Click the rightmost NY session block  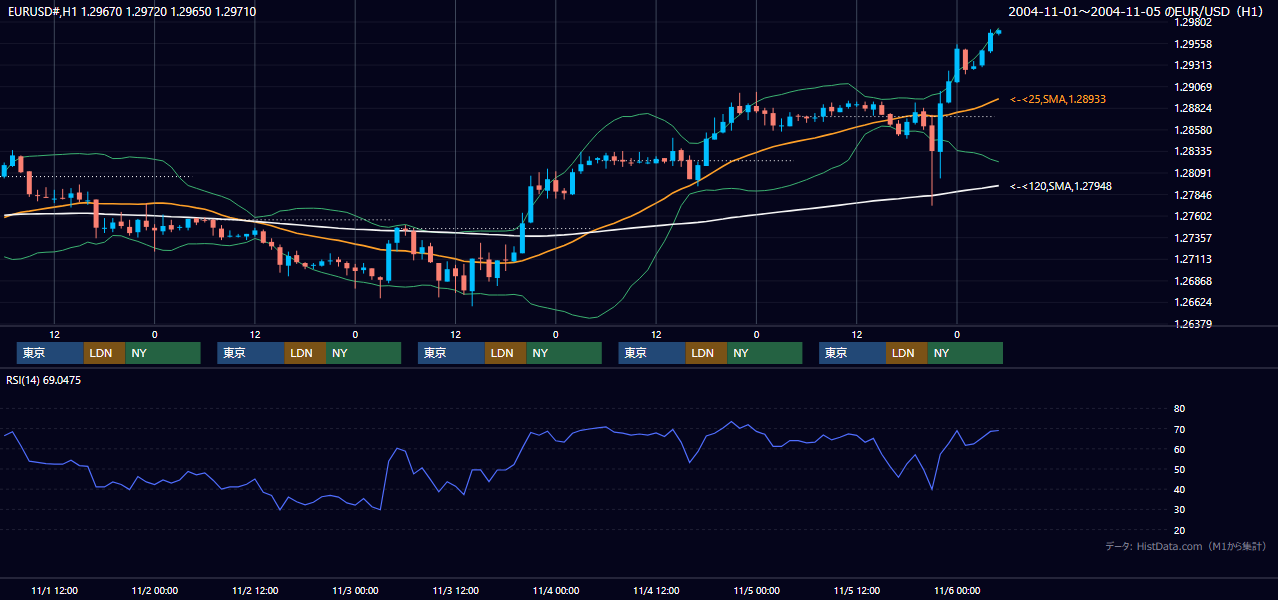click(965, 353)
